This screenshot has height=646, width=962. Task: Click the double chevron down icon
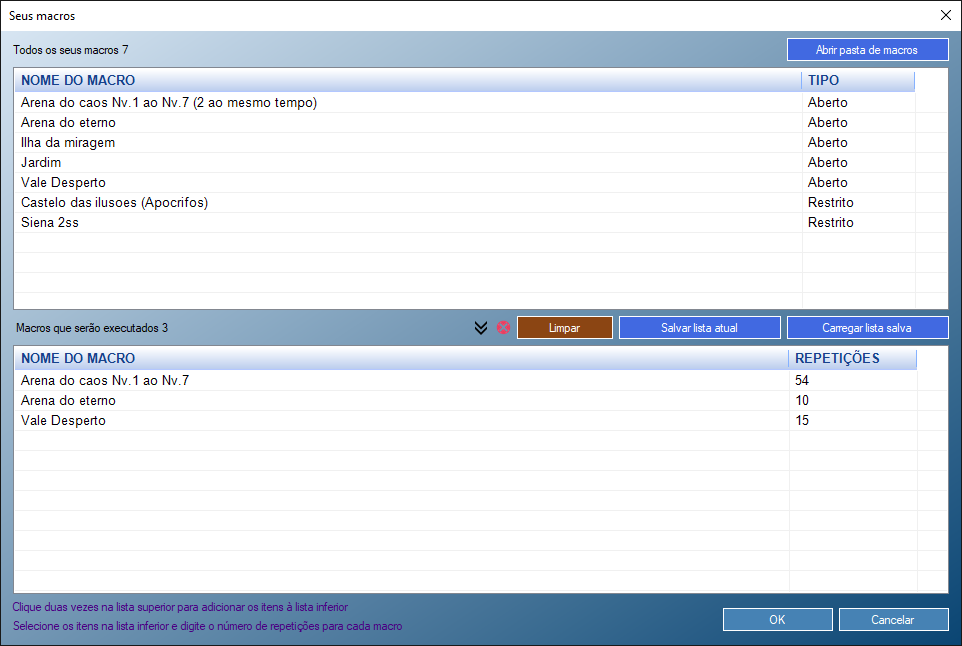pos(481,328)
